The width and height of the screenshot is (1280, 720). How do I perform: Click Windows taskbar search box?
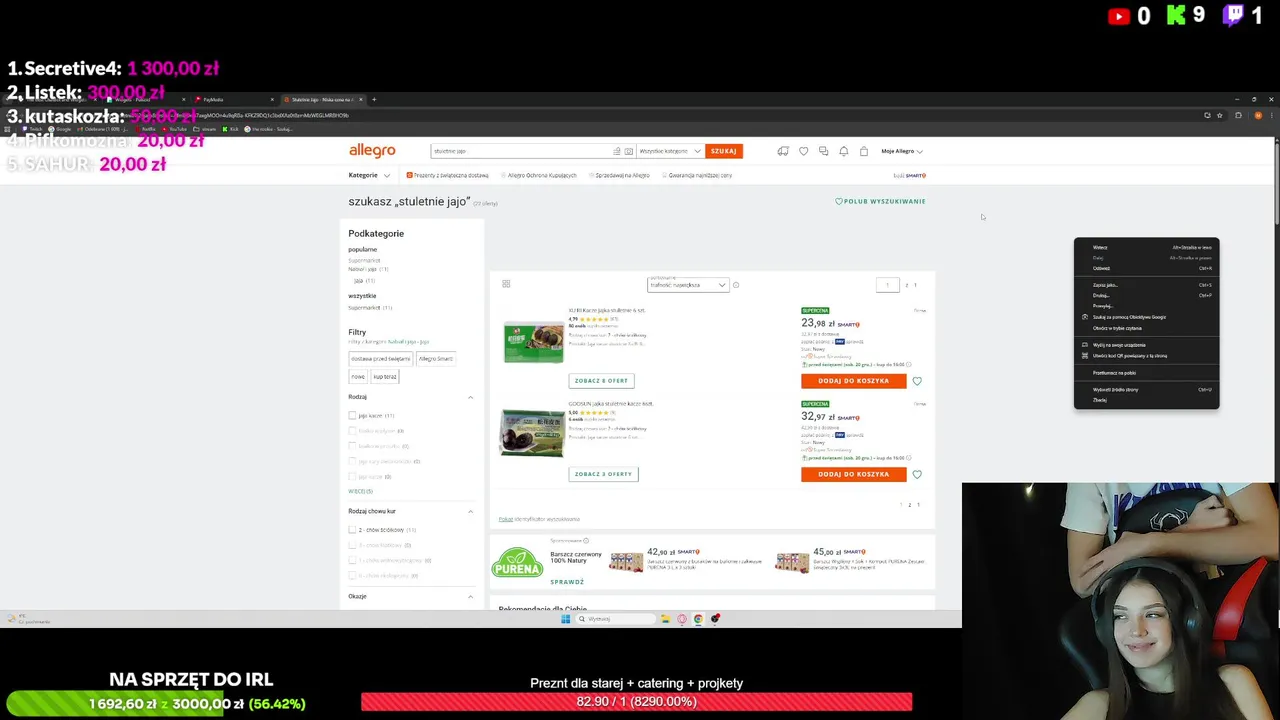coord(615,619)
